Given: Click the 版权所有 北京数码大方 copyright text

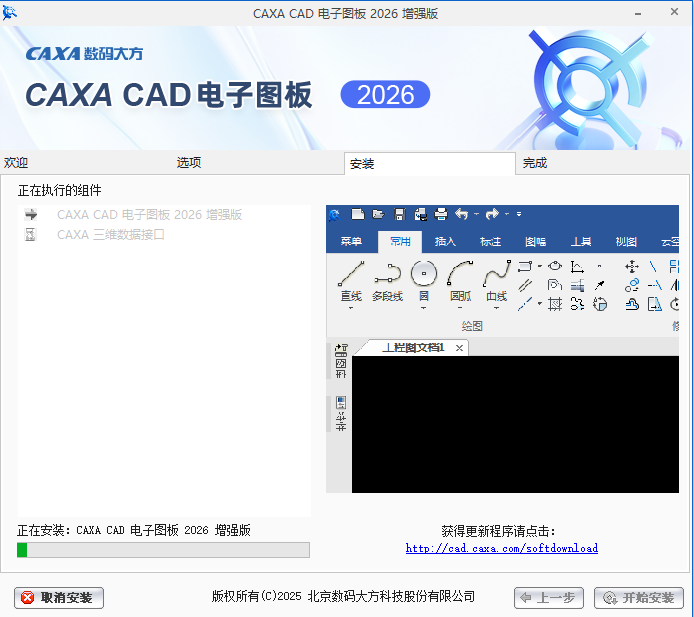Looking at the screenshot, I should [x=343, y=597].
